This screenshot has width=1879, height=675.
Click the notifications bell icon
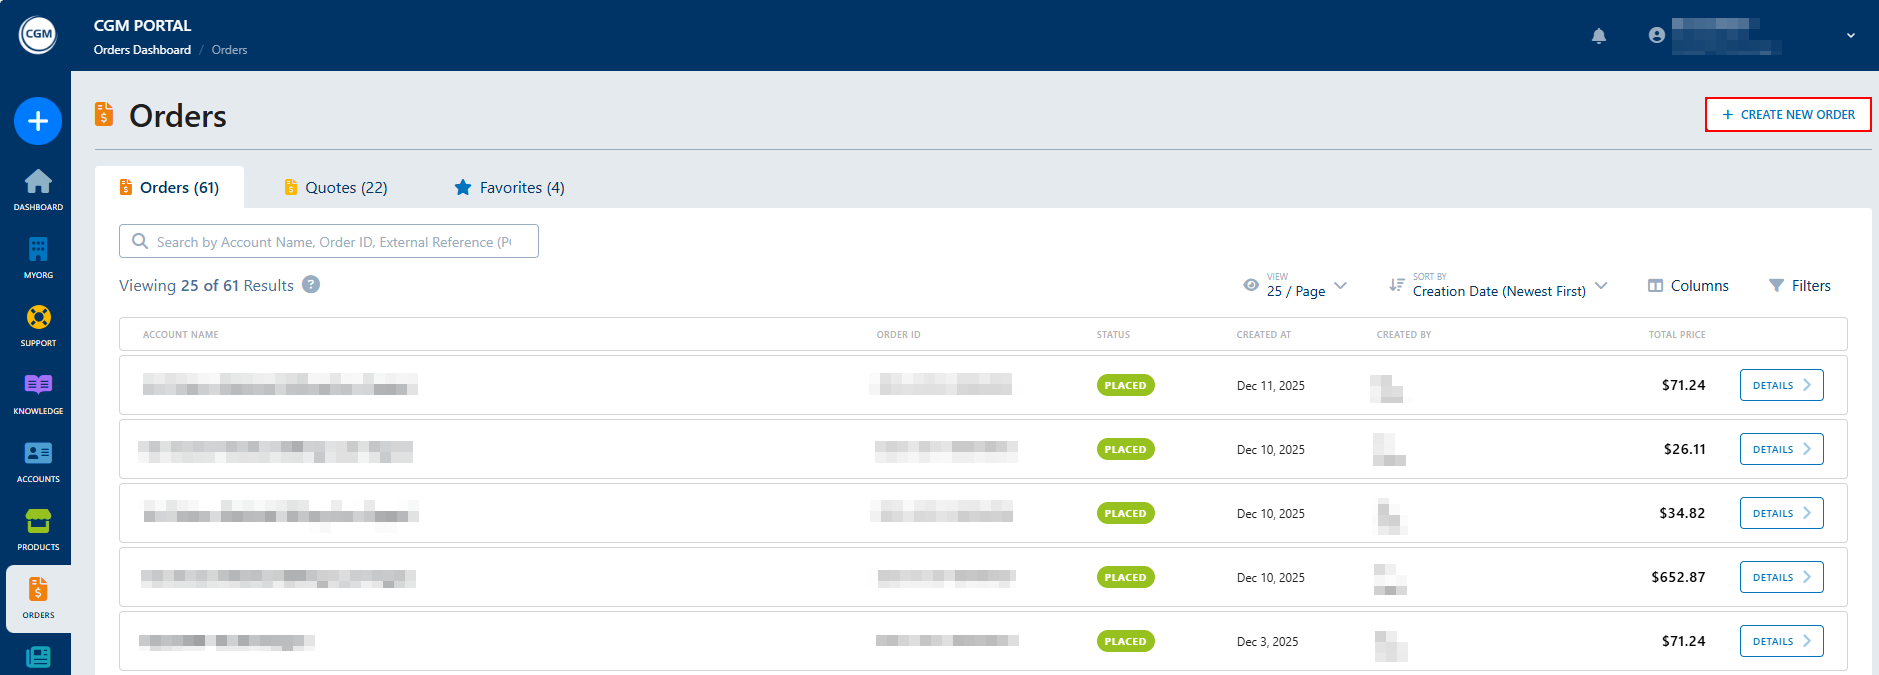pyautogui.click(x=1599, y=36)
